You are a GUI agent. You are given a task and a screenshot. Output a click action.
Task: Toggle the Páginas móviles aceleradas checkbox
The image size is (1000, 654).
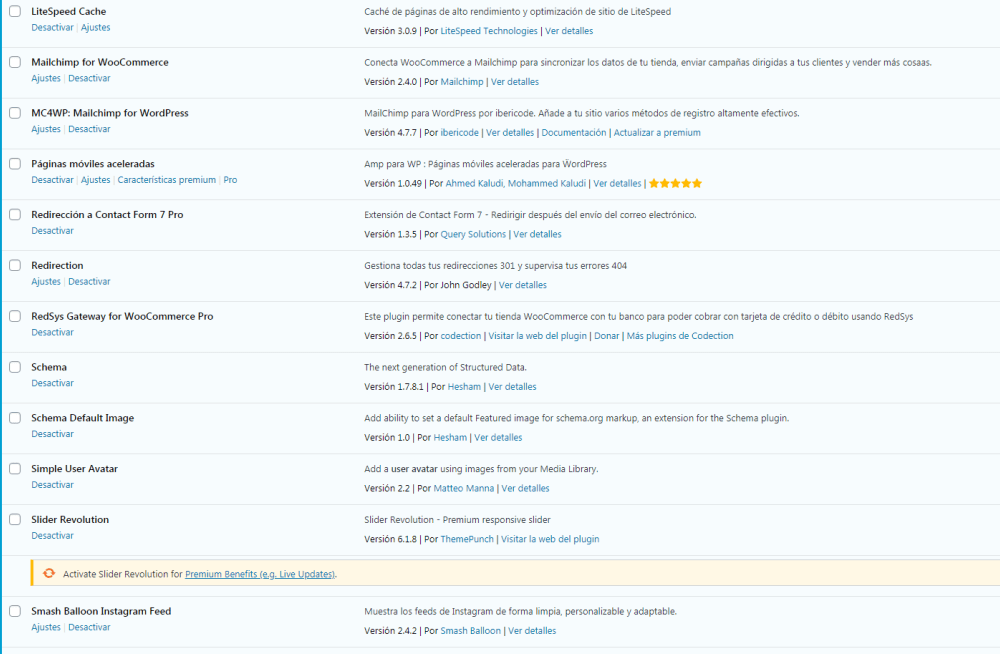coord(15,164)
